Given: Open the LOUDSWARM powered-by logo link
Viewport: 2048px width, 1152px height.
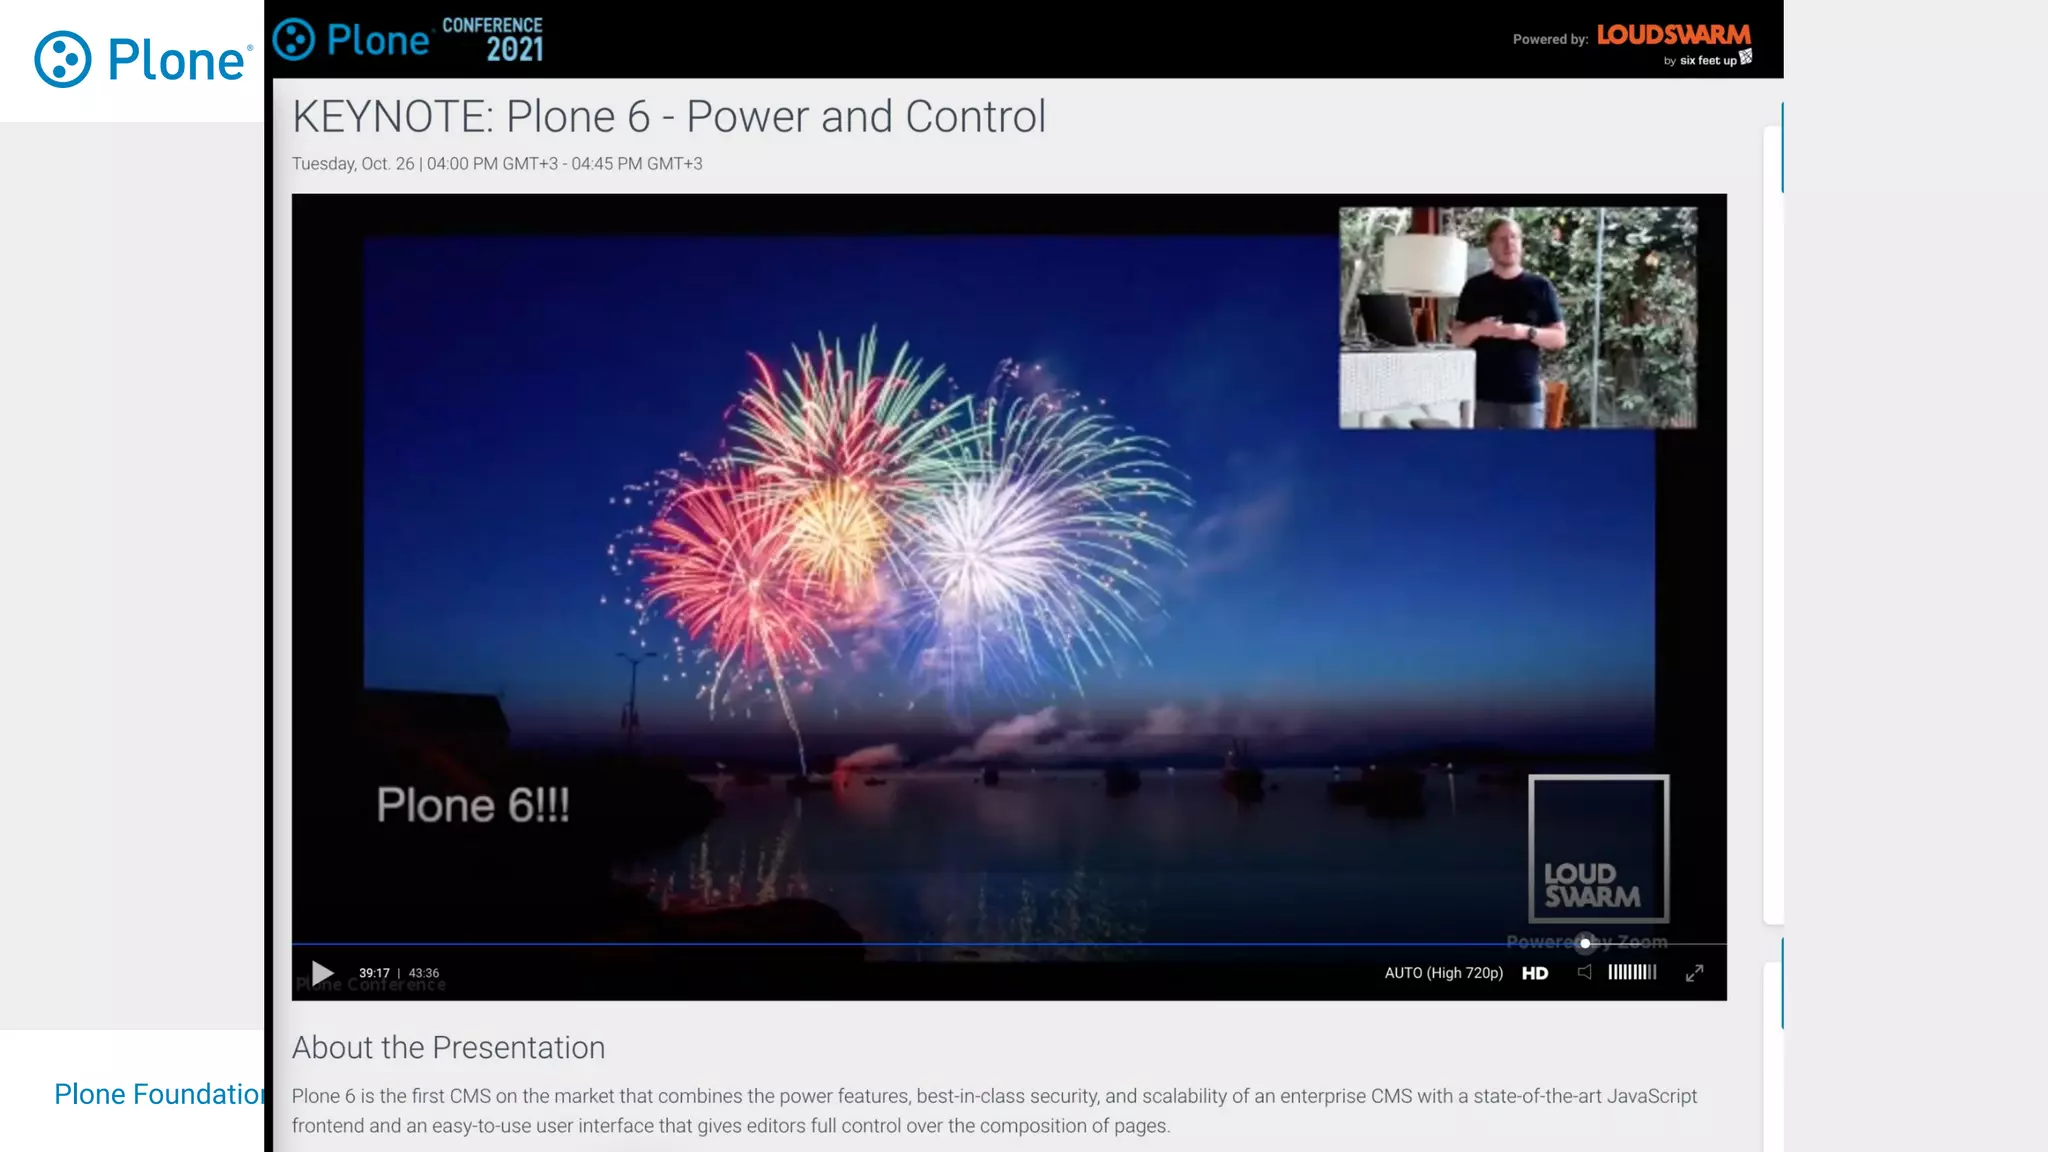Looking at the screenshot, I should click(x=1673, y=35).
